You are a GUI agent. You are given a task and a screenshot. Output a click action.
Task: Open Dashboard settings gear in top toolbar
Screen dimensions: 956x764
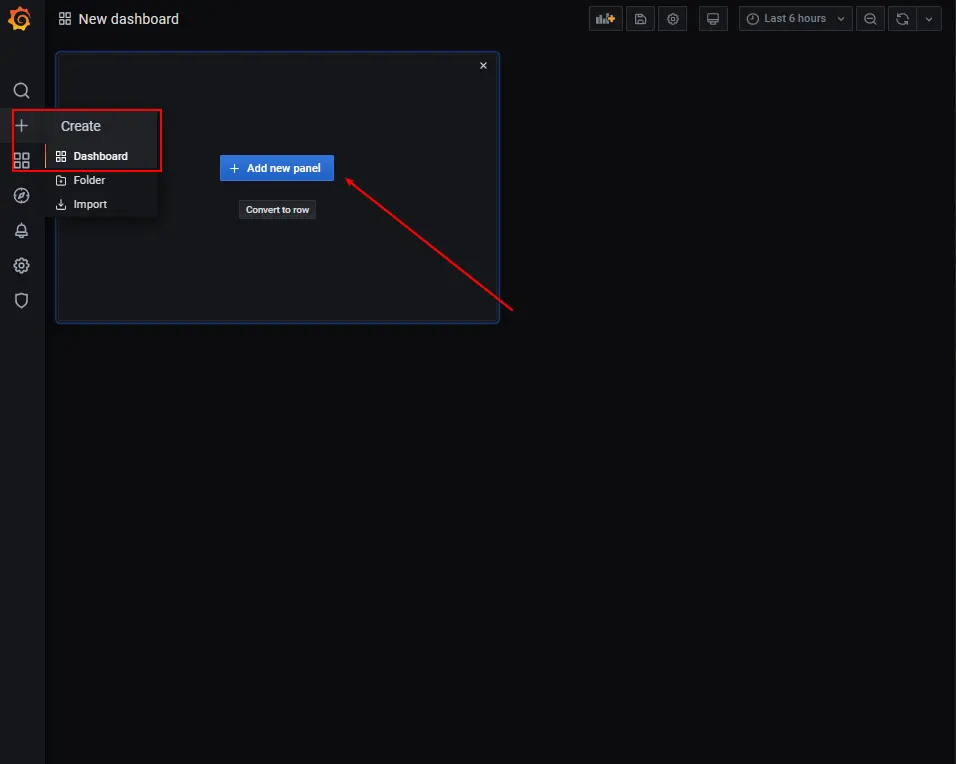[x=673, y=19]
